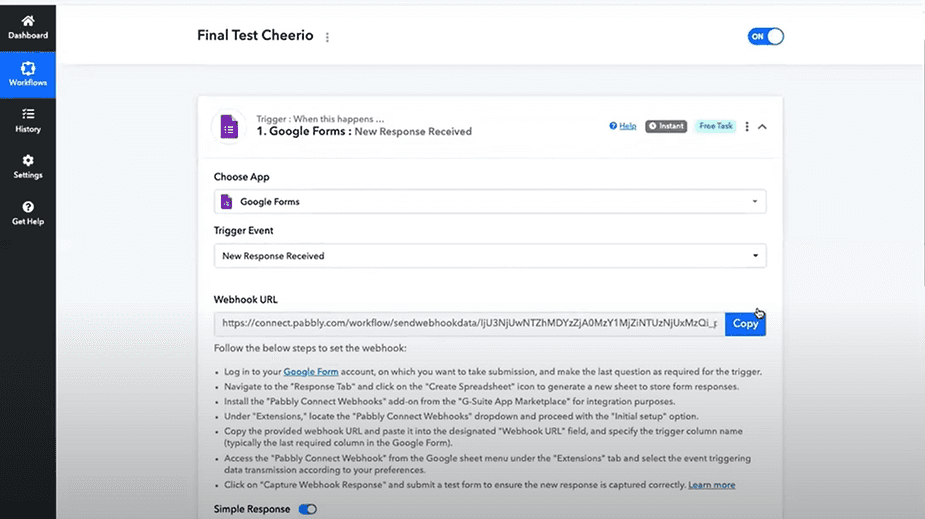Open three-dot menu beside workflow title
Viewport: 925px width, 519px height.
[327, 37]
